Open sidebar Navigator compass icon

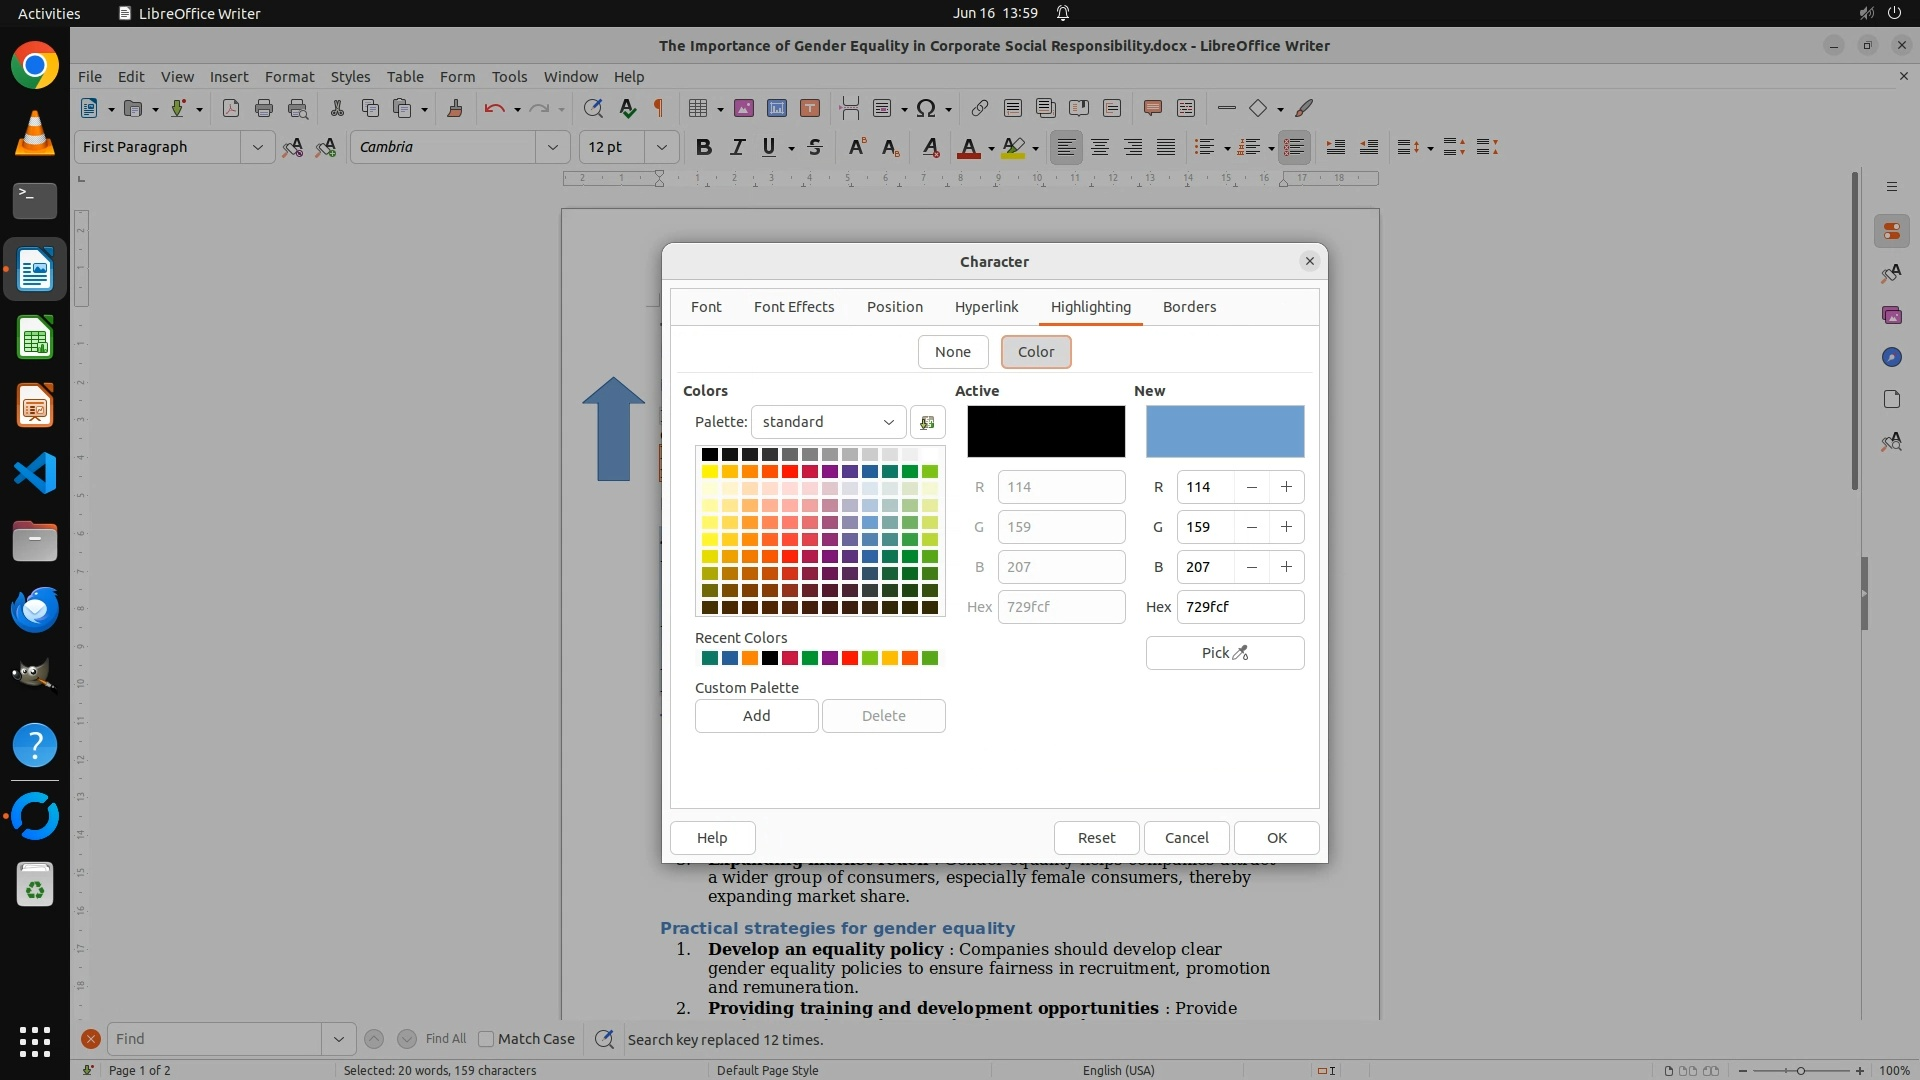(1891, 357)
